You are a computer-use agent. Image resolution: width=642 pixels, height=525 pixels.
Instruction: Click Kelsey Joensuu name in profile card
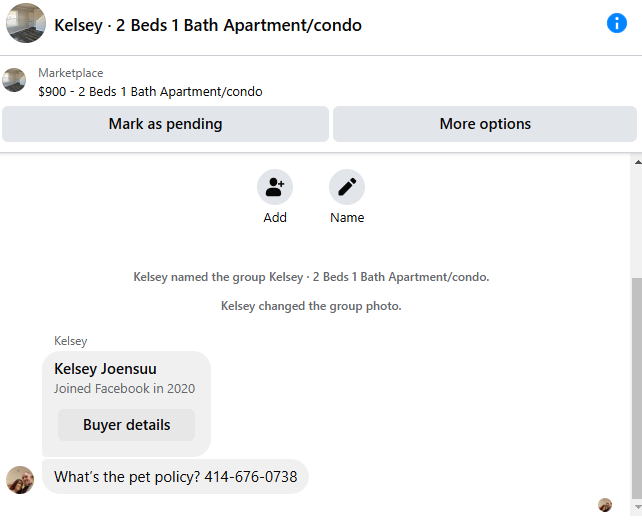pyautogui.click(x=105, y=369)
